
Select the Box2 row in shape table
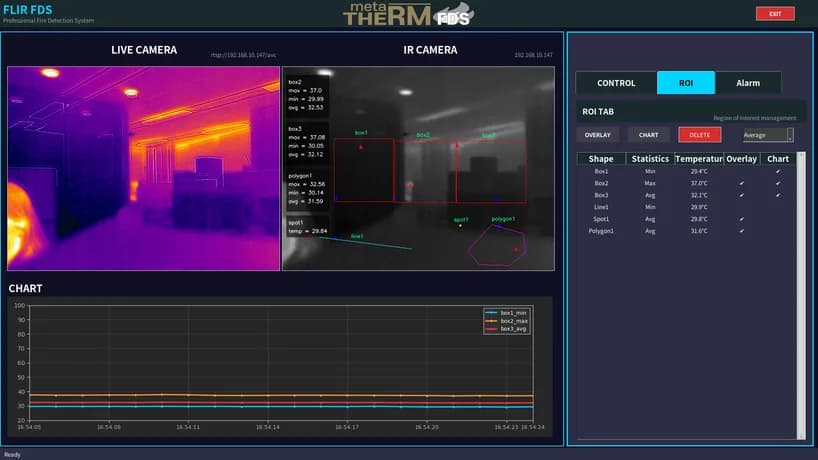(687, 183)
